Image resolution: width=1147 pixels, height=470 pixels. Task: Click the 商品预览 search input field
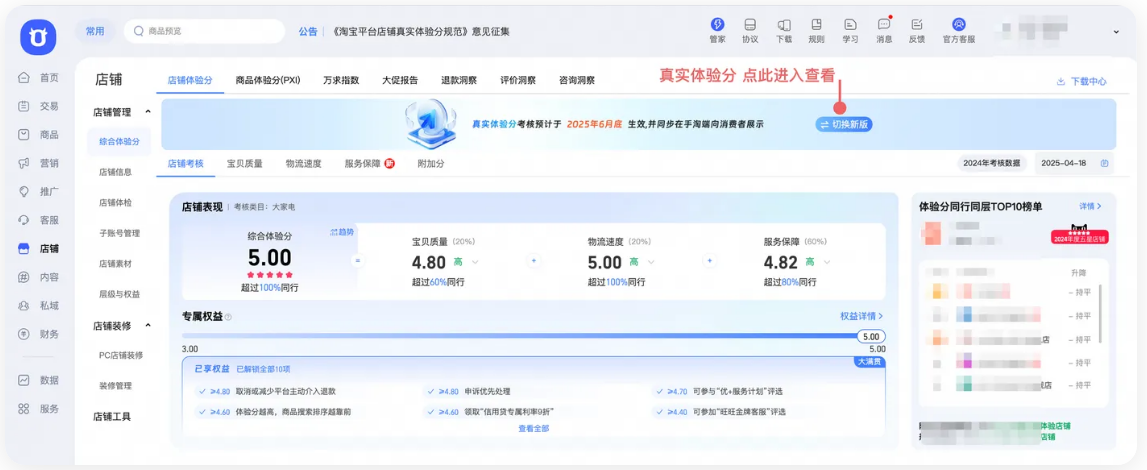coord(204,31)
